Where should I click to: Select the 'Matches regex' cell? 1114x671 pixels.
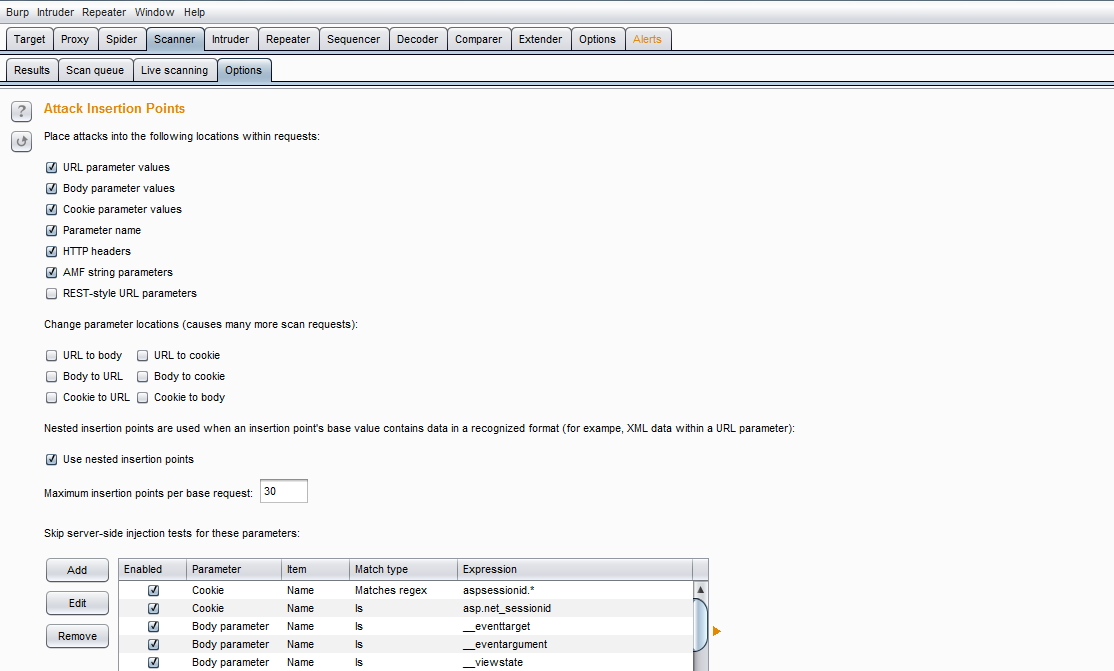coord(404,591)
